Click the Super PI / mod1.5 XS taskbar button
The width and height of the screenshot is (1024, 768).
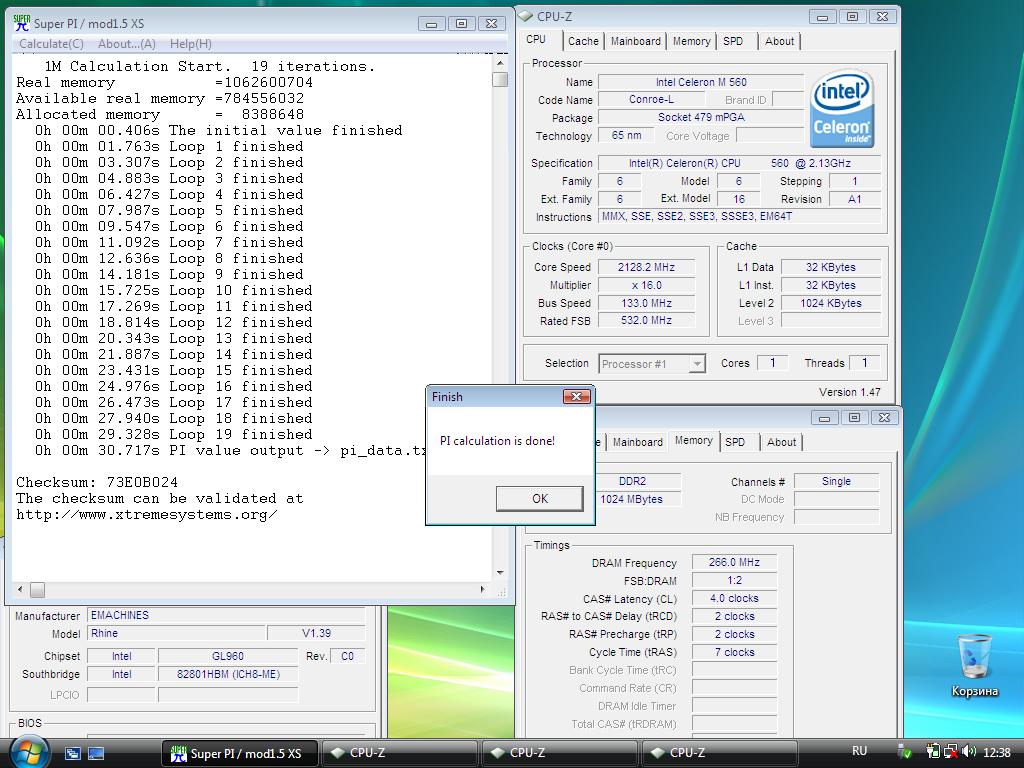coord(239,753)
